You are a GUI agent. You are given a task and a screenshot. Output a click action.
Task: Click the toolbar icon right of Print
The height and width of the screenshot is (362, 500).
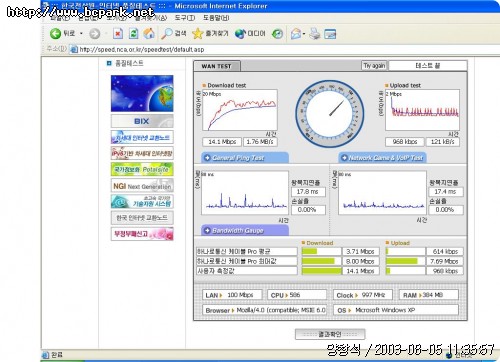click(x=330, y=34)
